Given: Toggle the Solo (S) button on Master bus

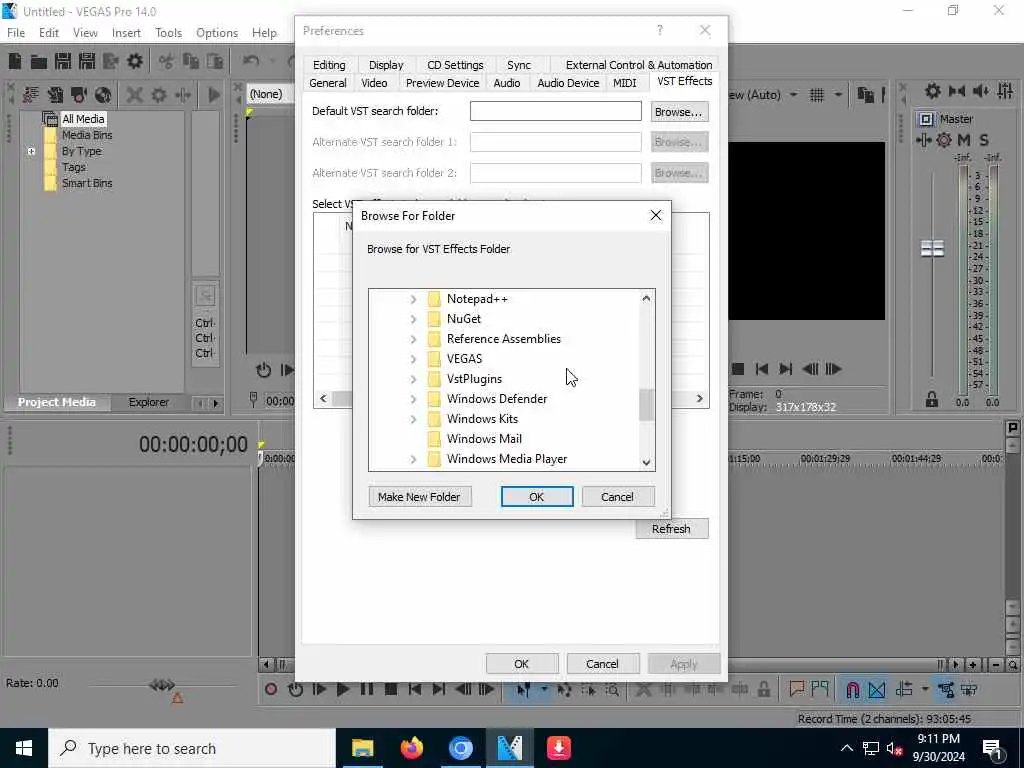Looking at the screenshot, I should 984,140.
